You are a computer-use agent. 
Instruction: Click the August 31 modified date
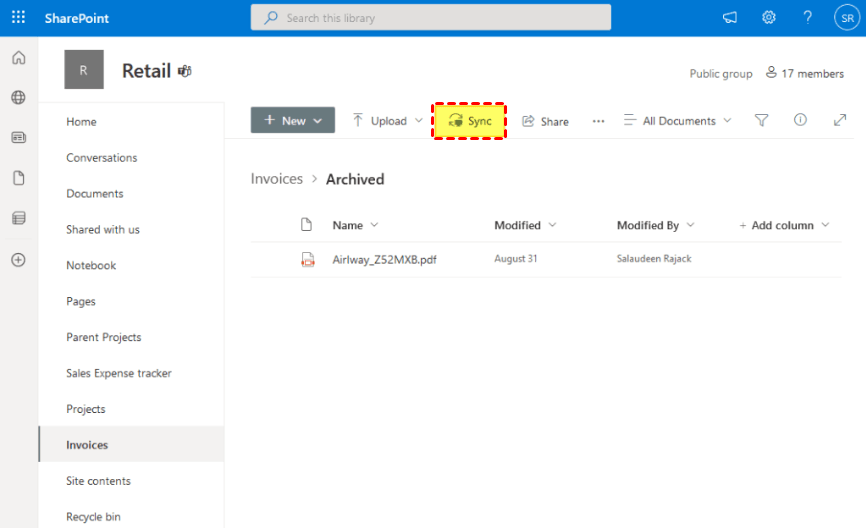(516, 258)
